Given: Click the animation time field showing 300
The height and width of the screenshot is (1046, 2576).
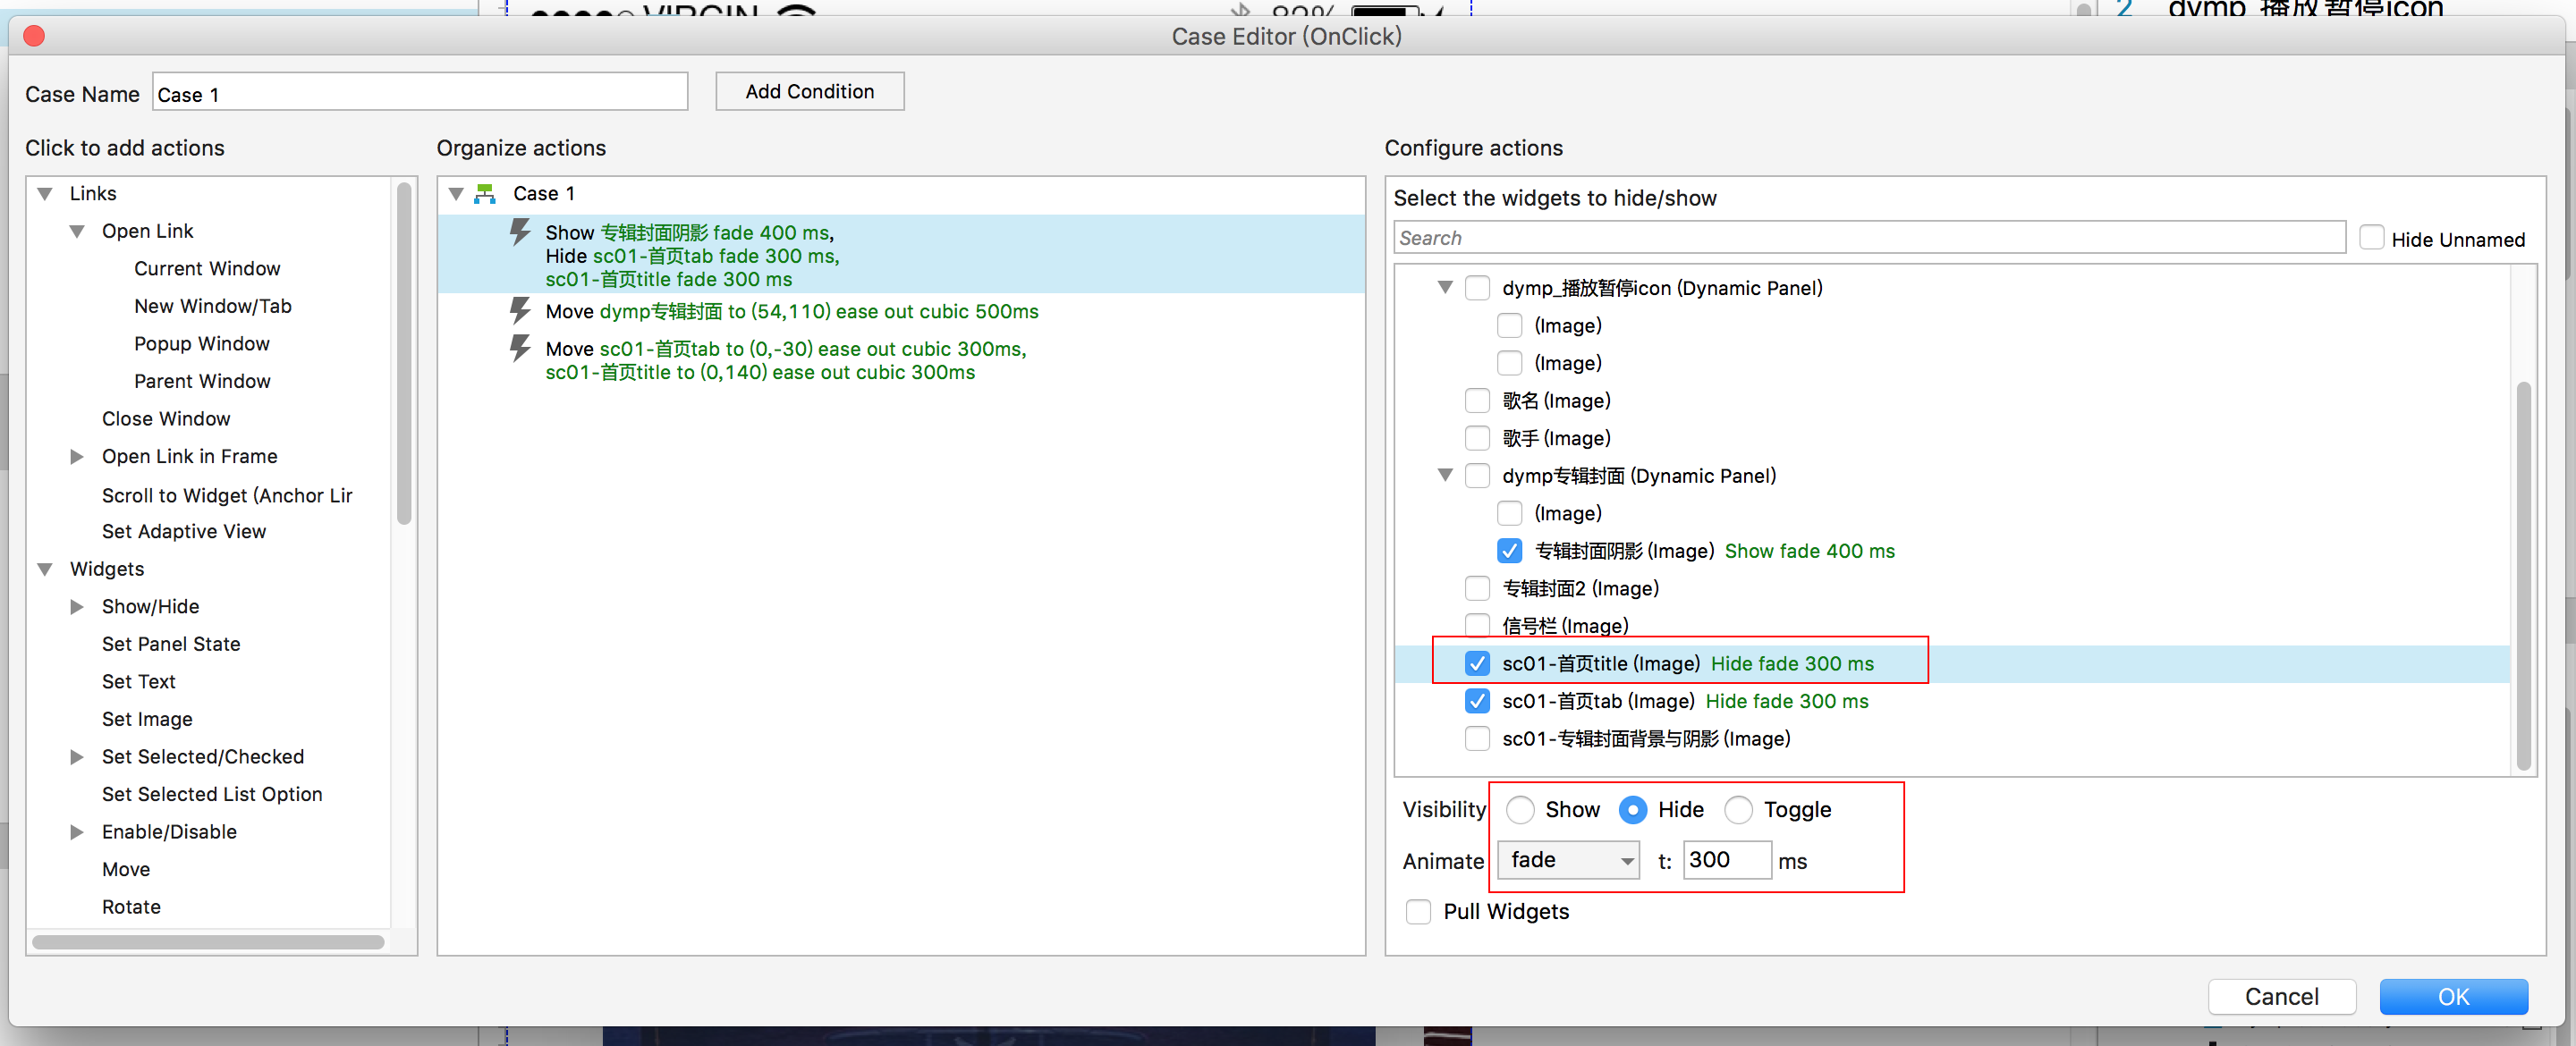Looking at the screenshot, I should (1727, 860).
